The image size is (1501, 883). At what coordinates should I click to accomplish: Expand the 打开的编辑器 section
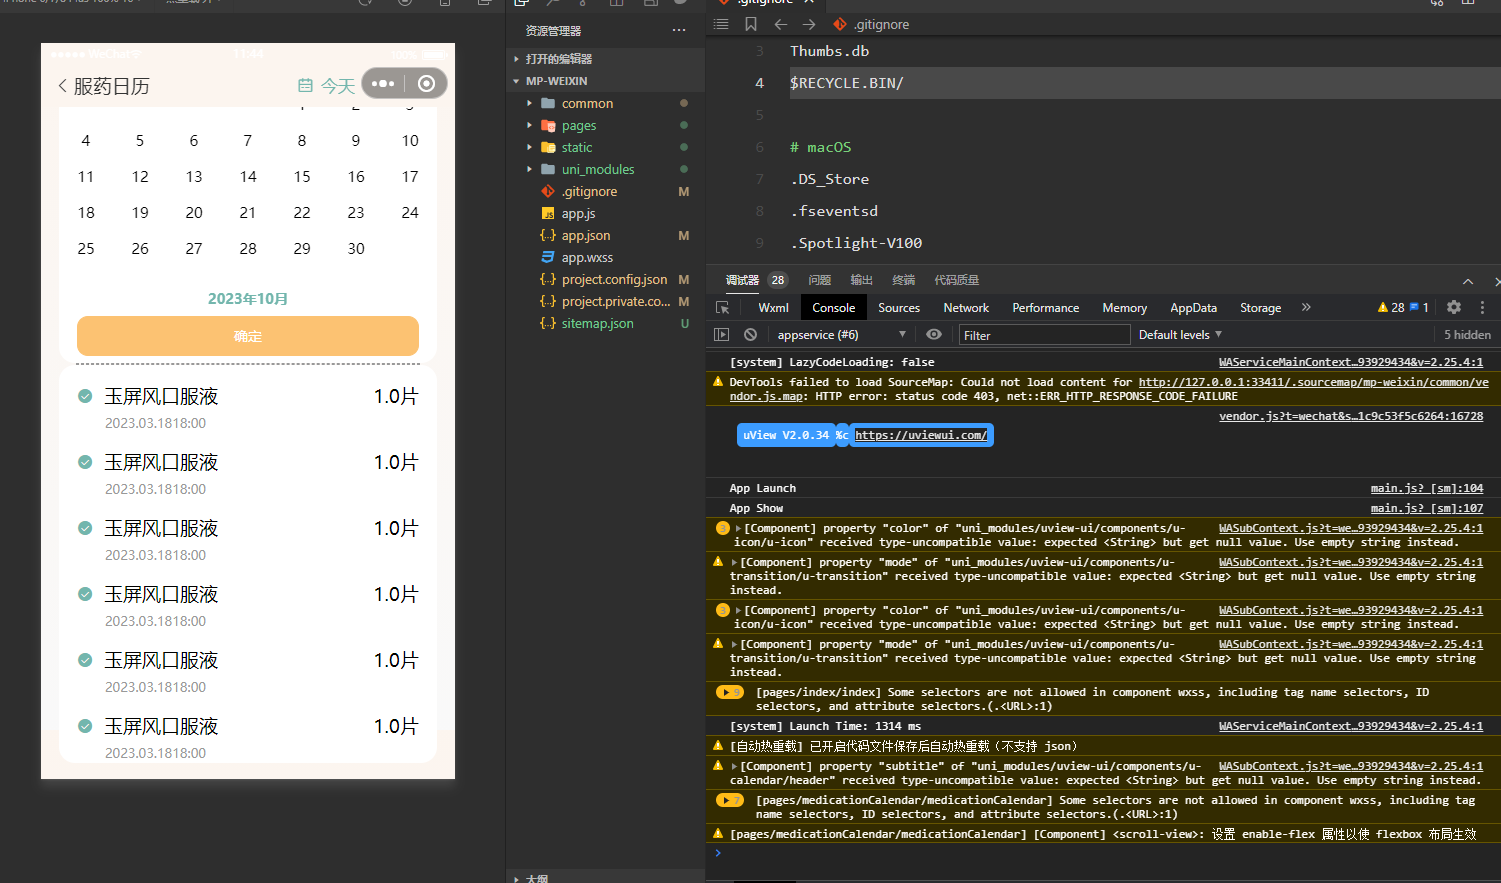point(516,59)
